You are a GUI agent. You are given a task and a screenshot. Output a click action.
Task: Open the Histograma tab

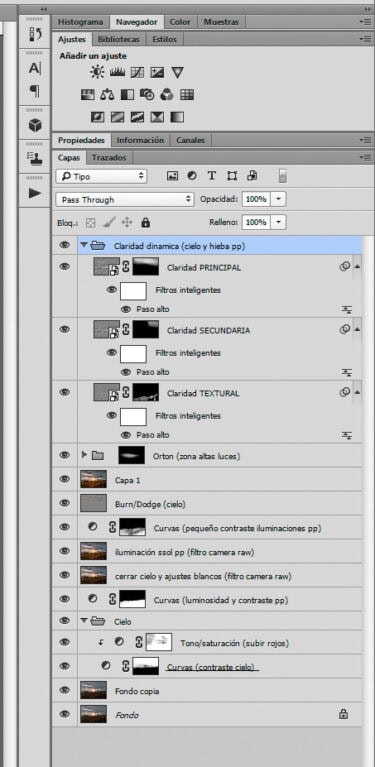81,22
